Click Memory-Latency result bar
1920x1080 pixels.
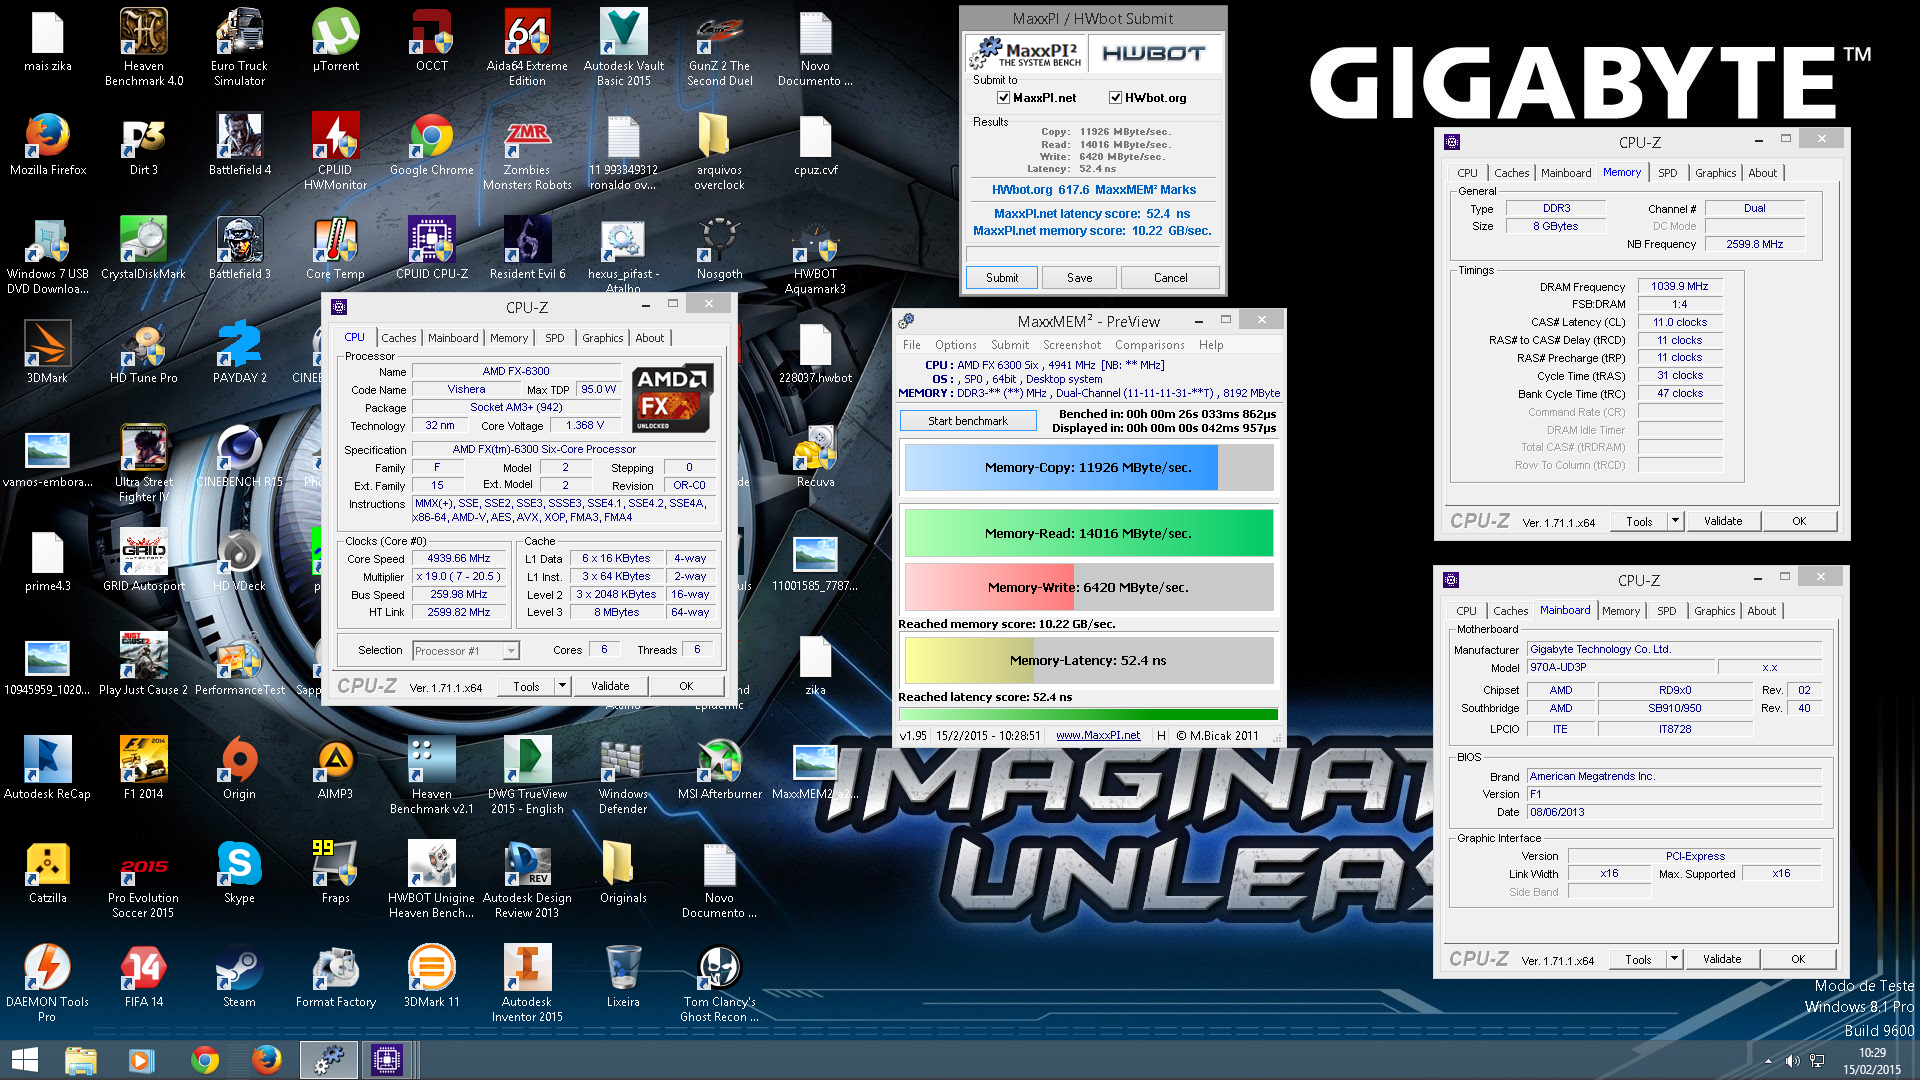coord(1089,660)
